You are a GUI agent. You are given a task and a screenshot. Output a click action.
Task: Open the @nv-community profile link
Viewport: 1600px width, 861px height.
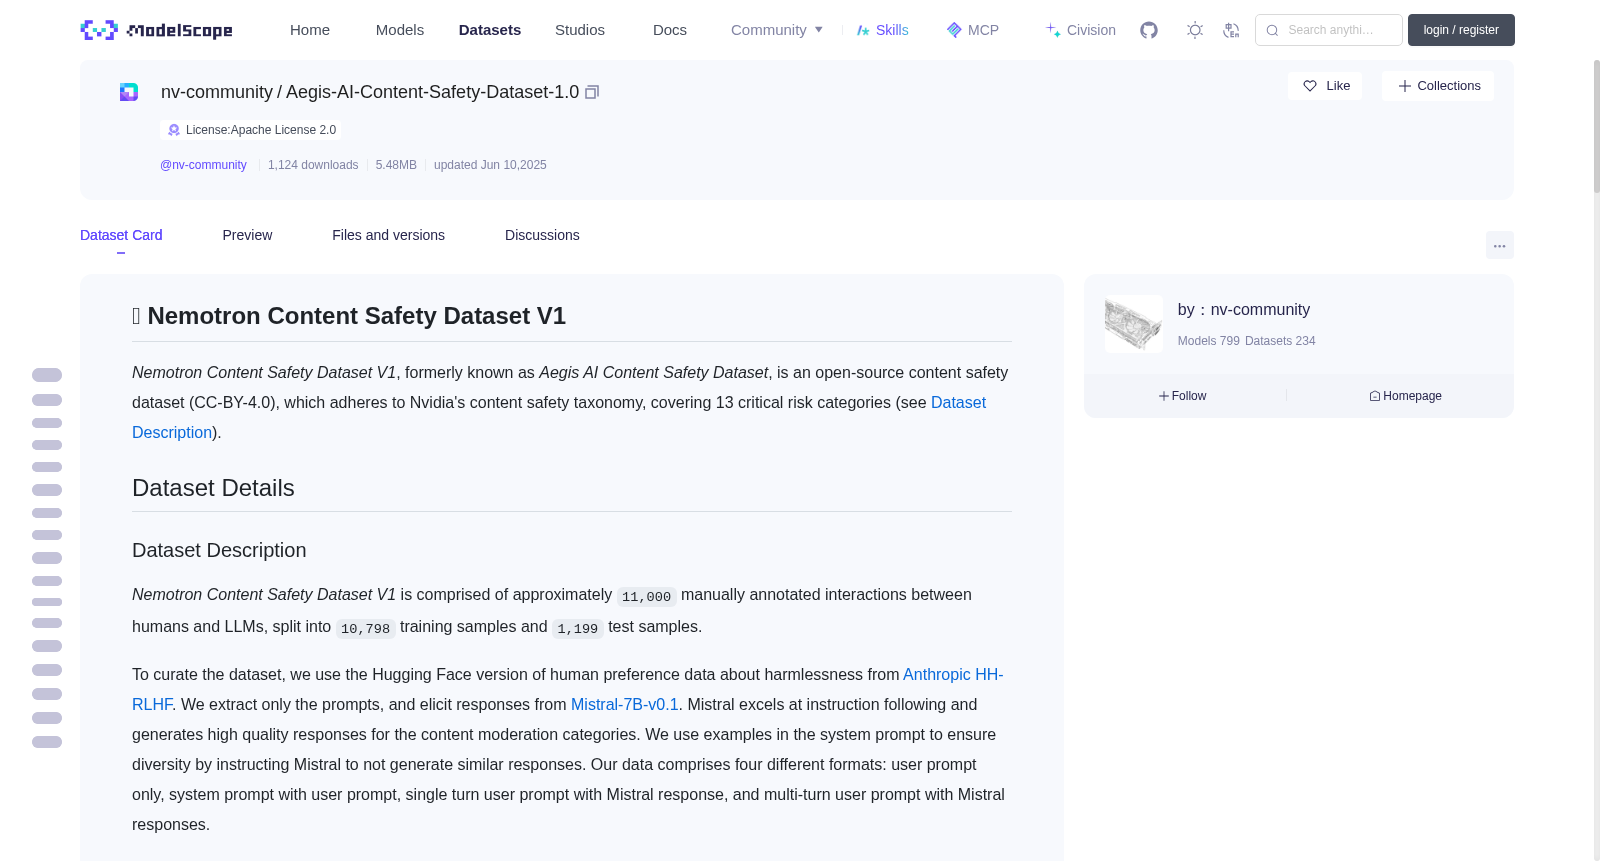click(x=203, y=165)
